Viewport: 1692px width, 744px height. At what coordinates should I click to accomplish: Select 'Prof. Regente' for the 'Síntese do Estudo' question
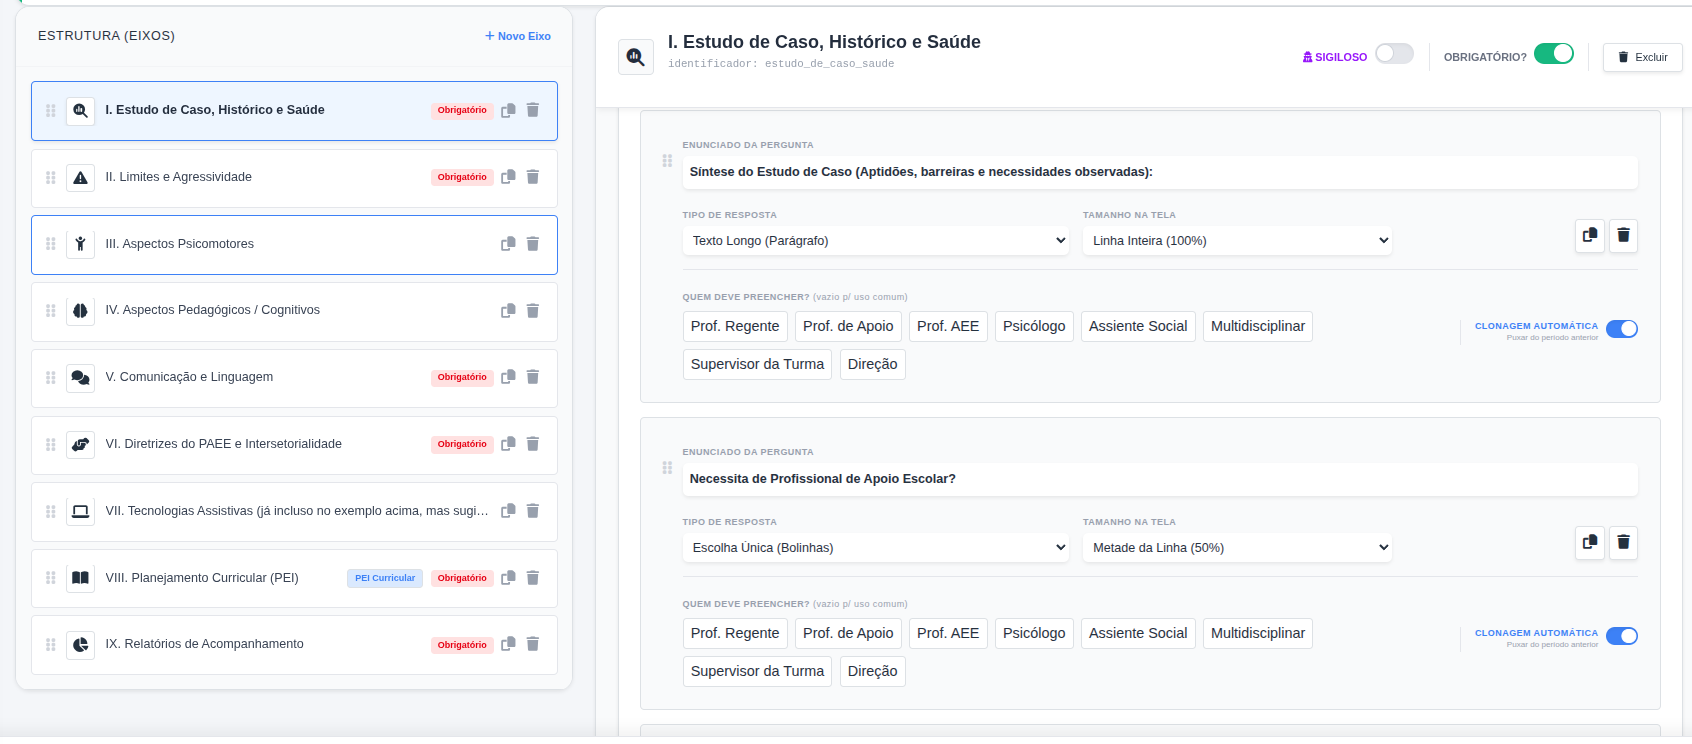[735, 326]
